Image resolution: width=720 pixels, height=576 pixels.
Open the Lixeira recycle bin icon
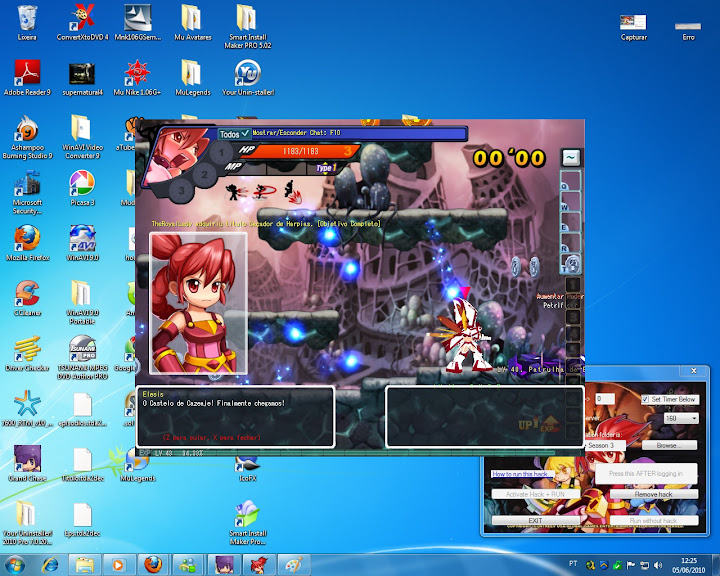[27, 23]
